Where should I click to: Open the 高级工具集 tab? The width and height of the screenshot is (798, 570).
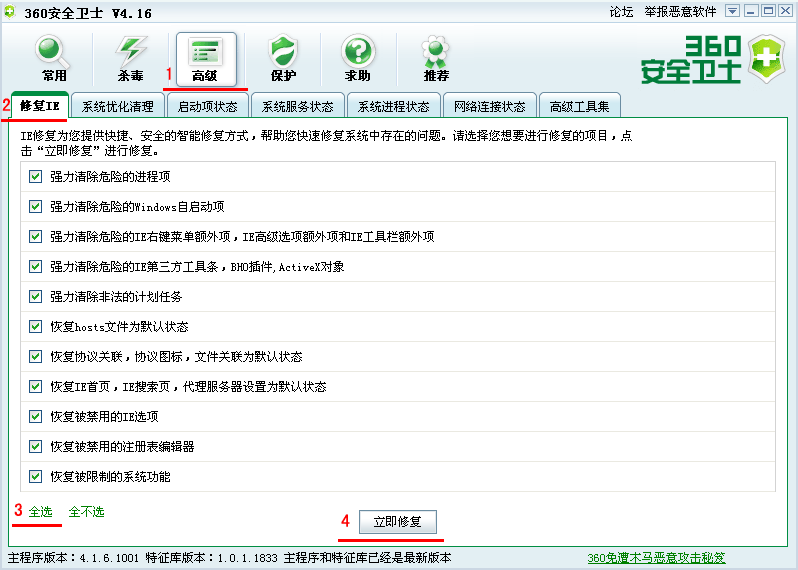(580, 106)
